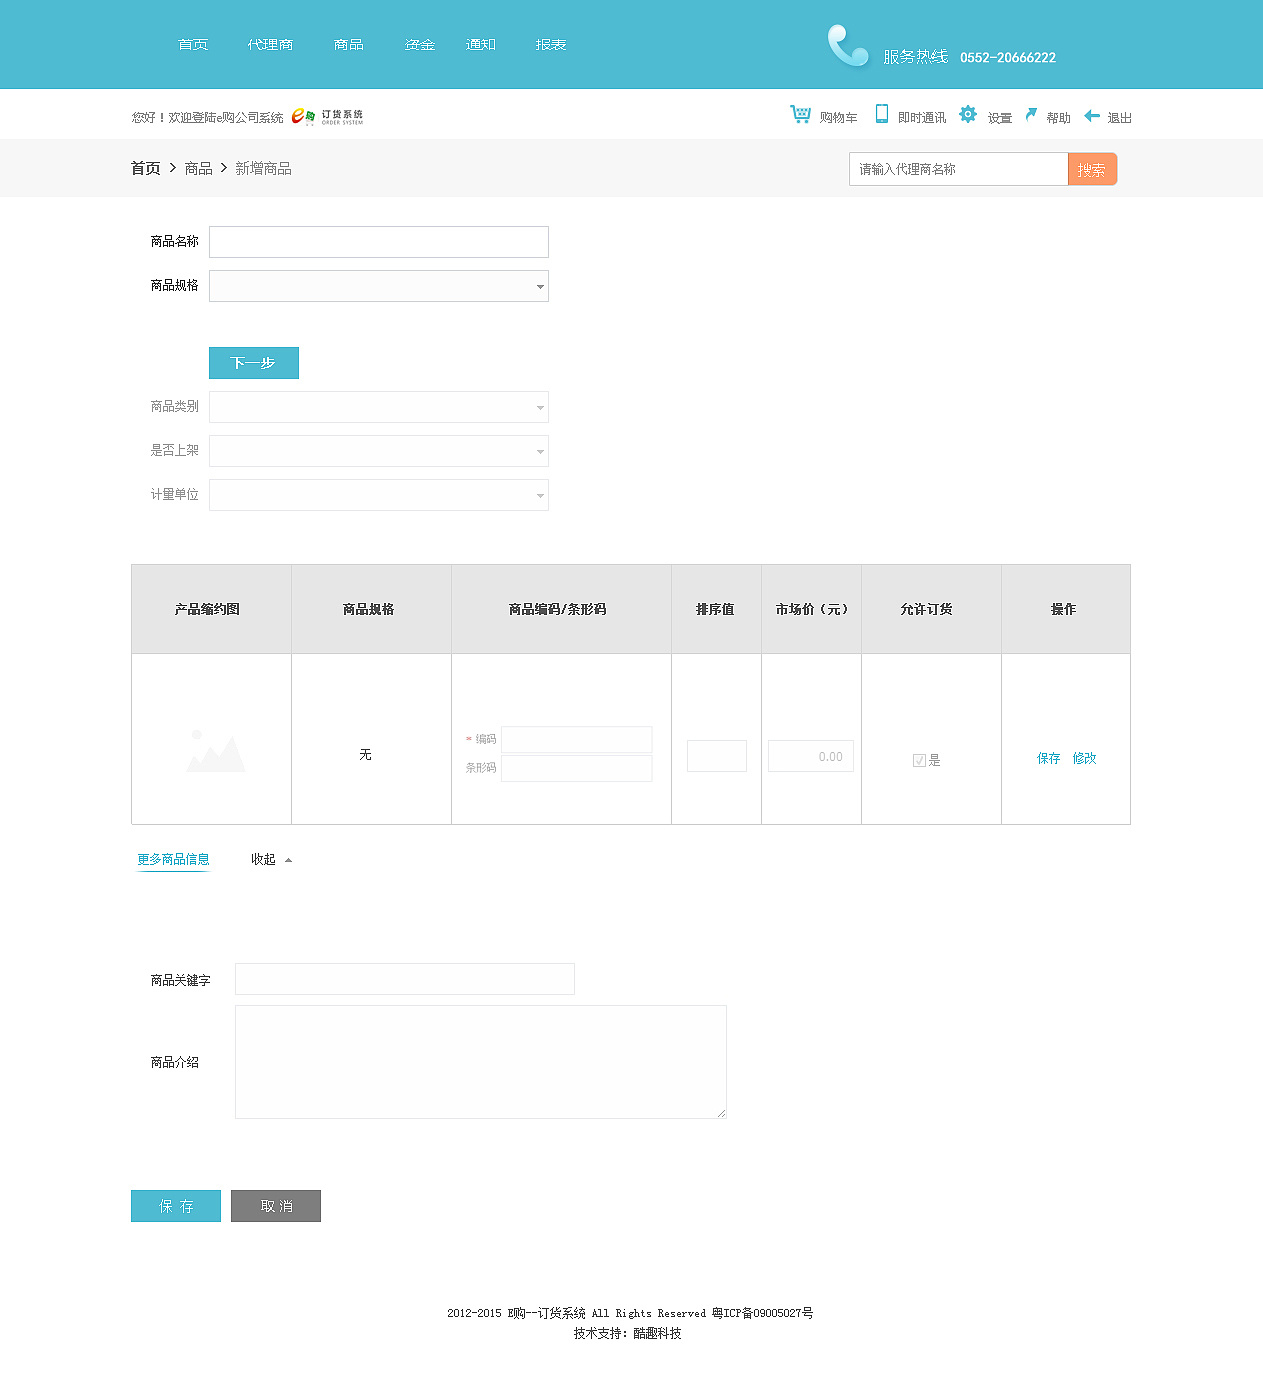Image resolution: width=1263 pixels, height=1400 pixels.
Task: Focus the 市场价 0.00 field
Action: tap(811, 756)
